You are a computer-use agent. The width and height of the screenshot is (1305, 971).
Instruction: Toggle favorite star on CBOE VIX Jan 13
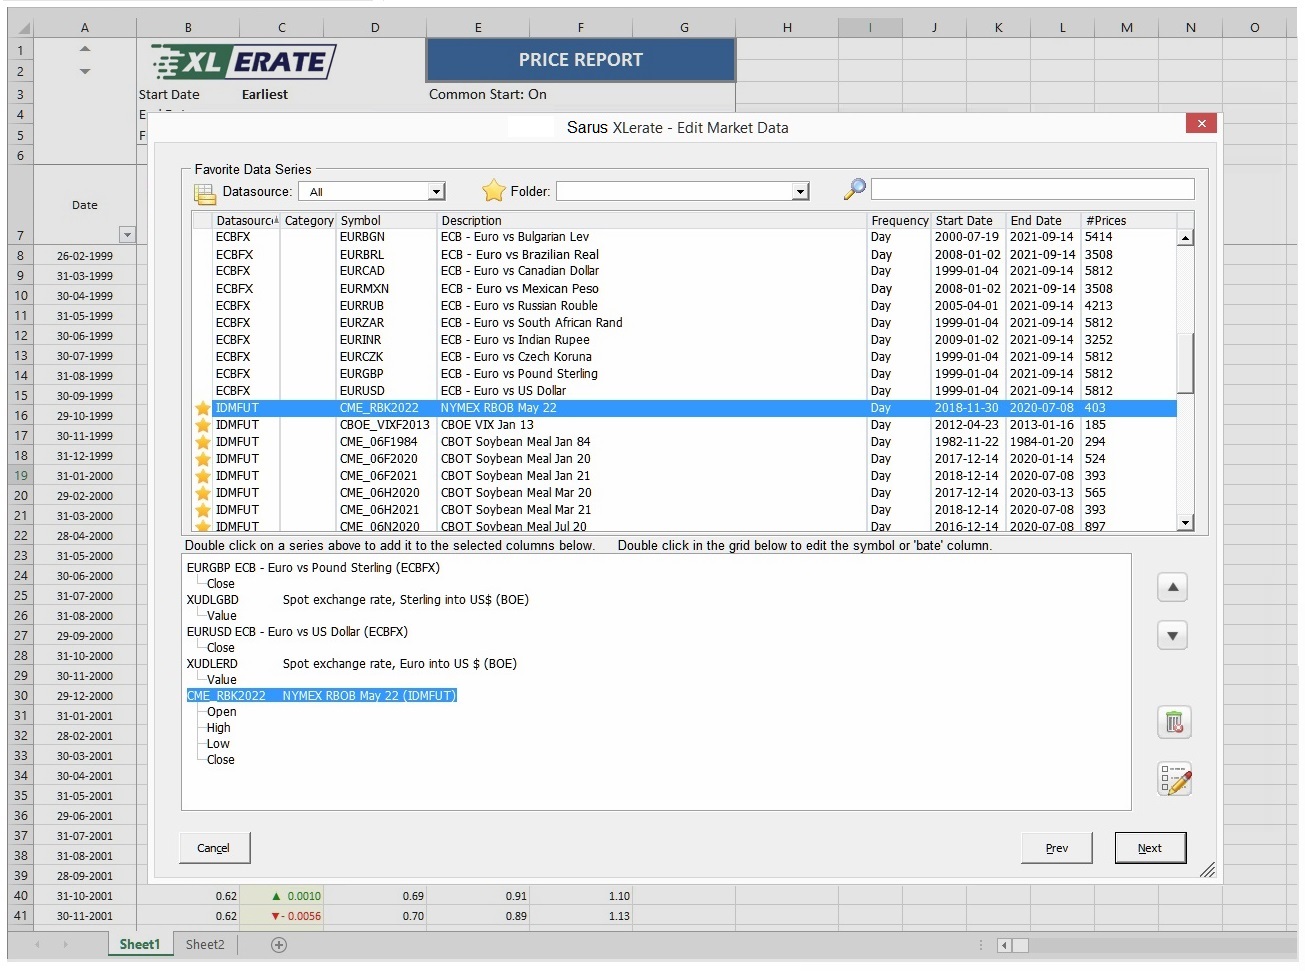[203, 425]
